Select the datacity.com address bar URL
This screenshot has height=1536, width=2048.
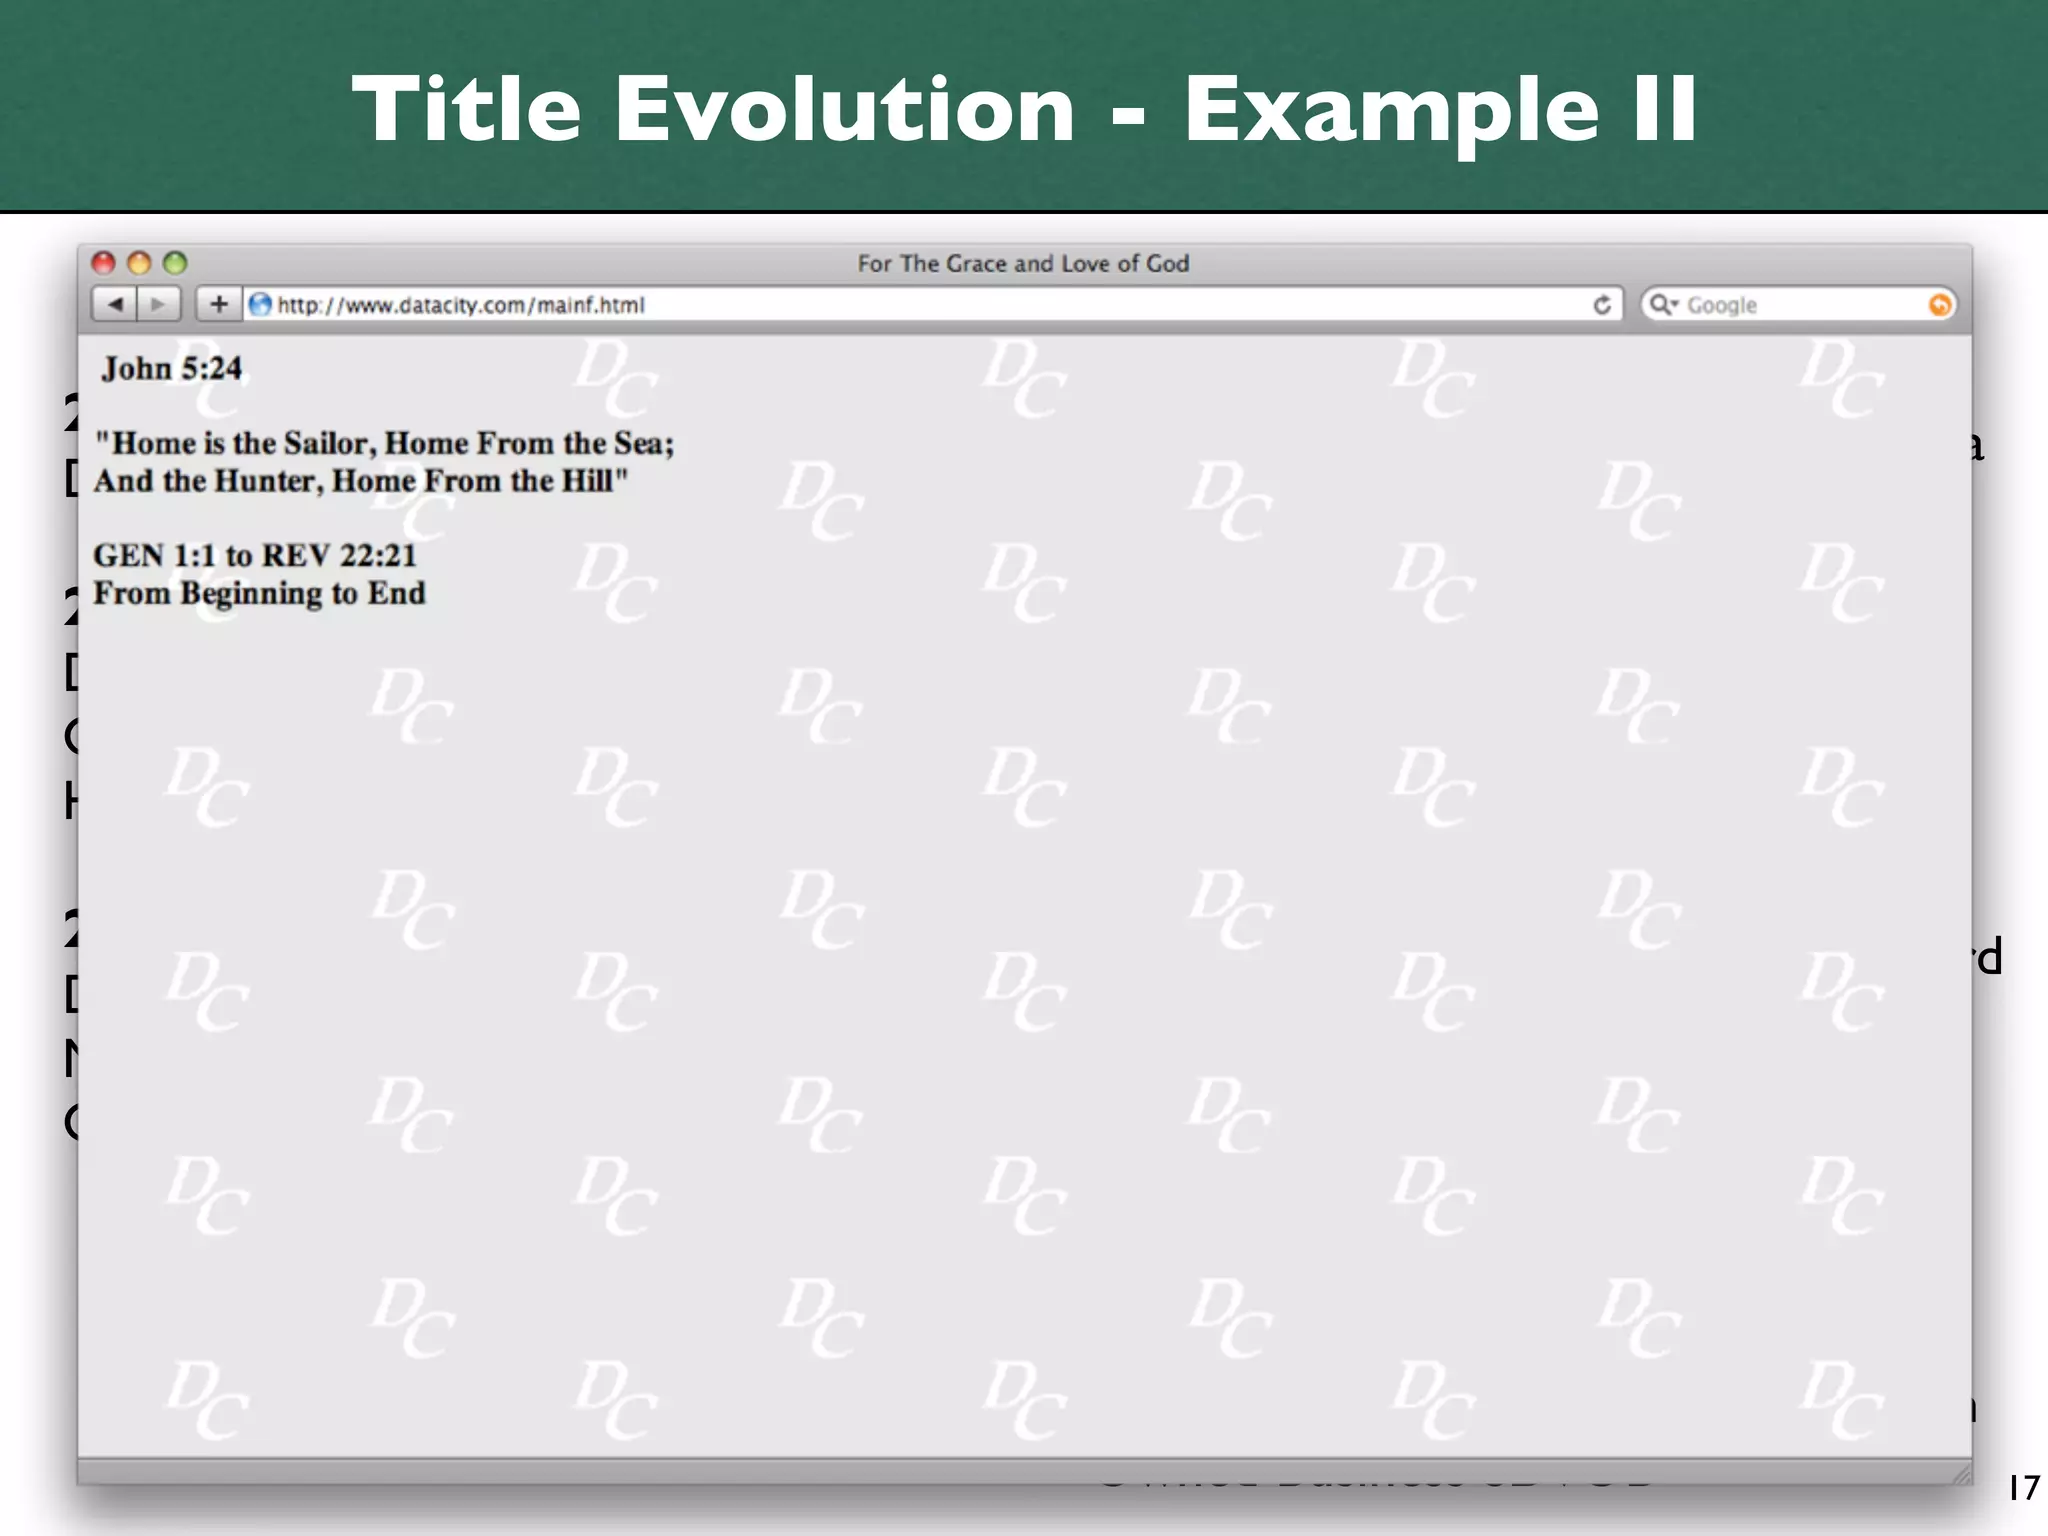point(461,305)
